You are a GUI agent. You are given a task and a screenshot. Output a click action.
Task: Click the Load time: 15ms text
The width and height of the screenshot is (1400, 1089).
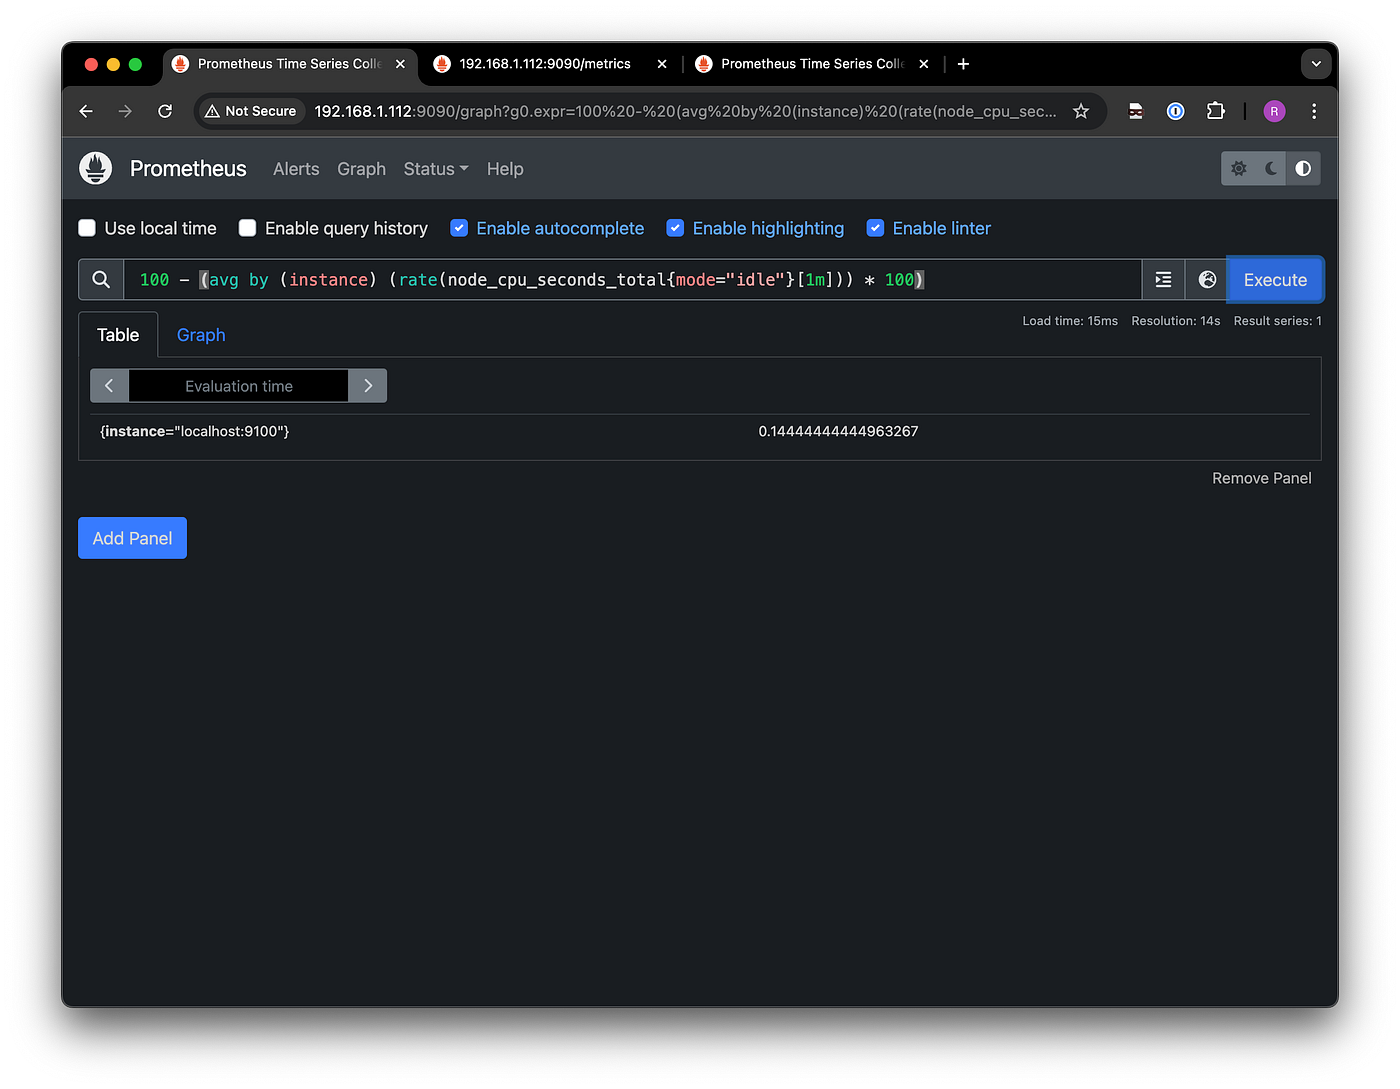[x=1070, y=321]
